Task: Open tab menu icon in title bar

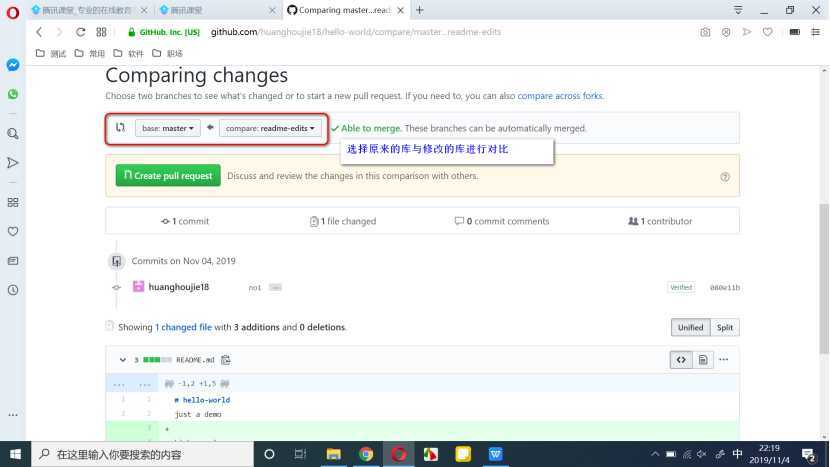Action: 738,10
